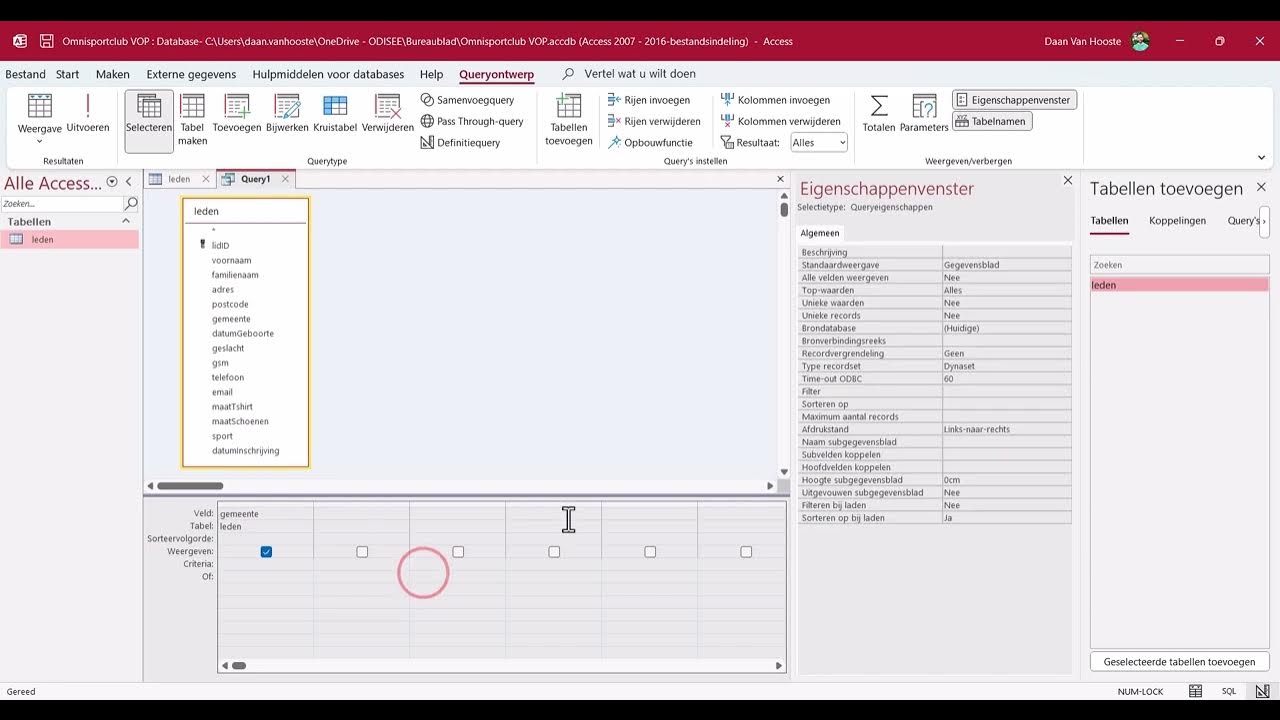
Task: Select leden table in navigation pane
Action: pos(69,240)
